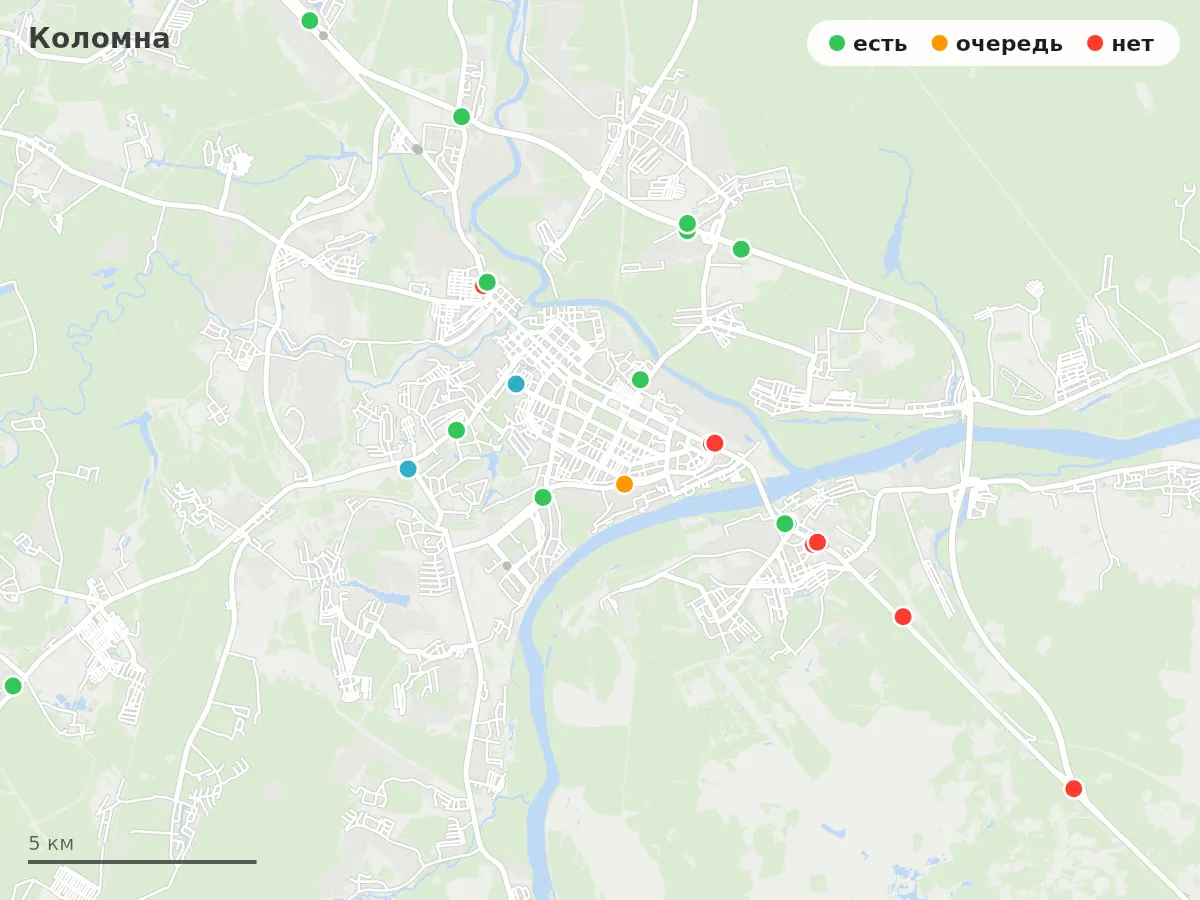Select the red marker on the city's eastern edge north of river
The image size is (1200, 900).
coord(714,443)
